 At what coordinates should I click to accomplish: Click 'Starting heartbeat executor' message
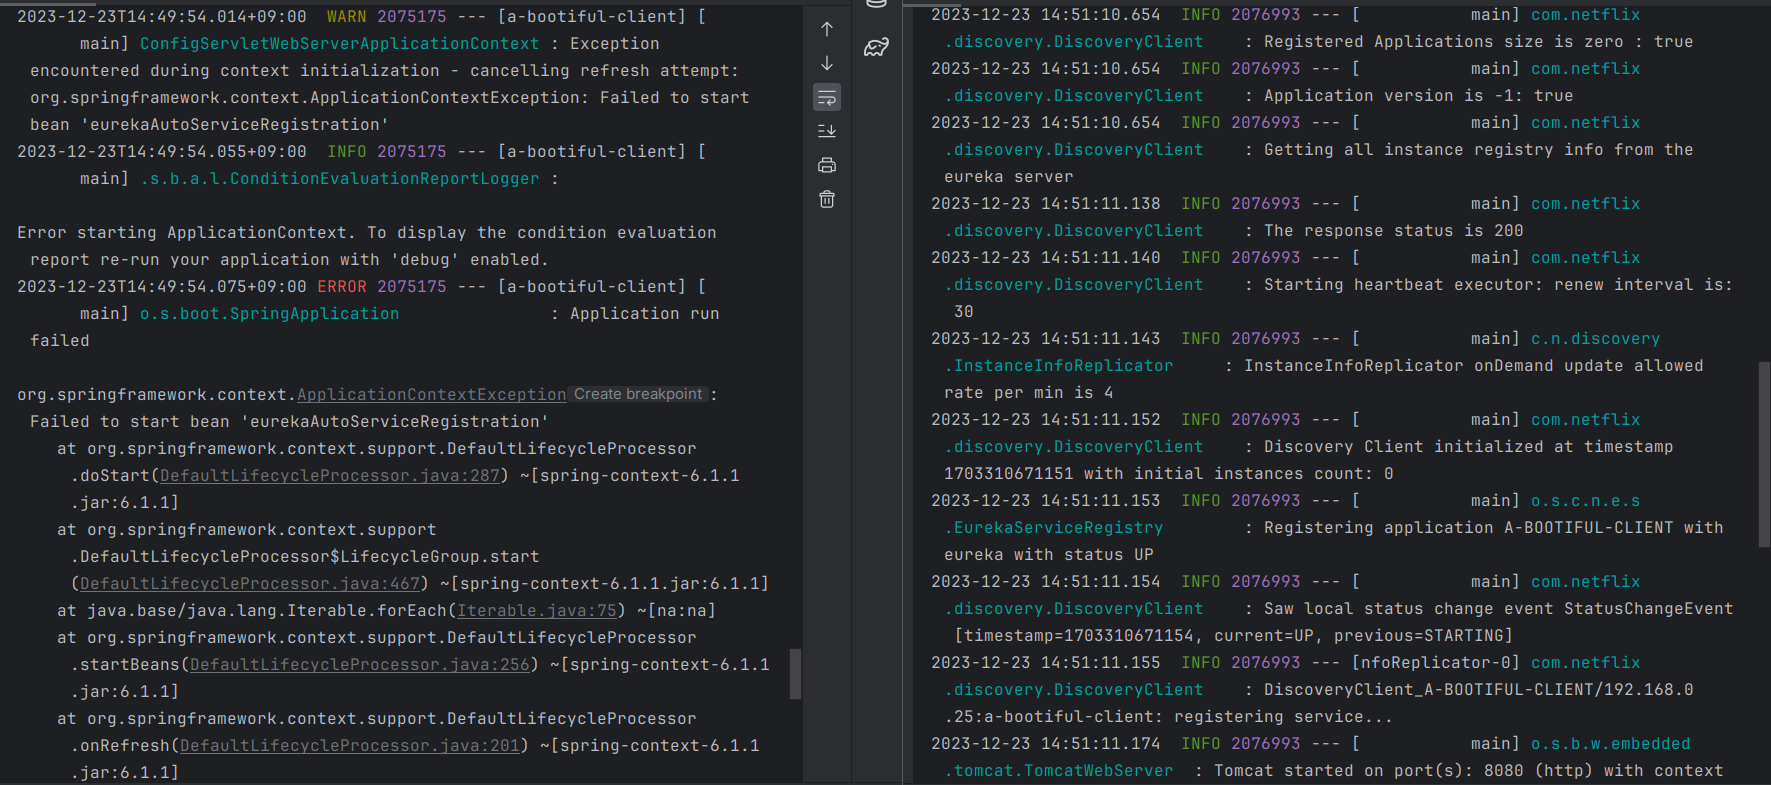click(x=1499, y=285)
